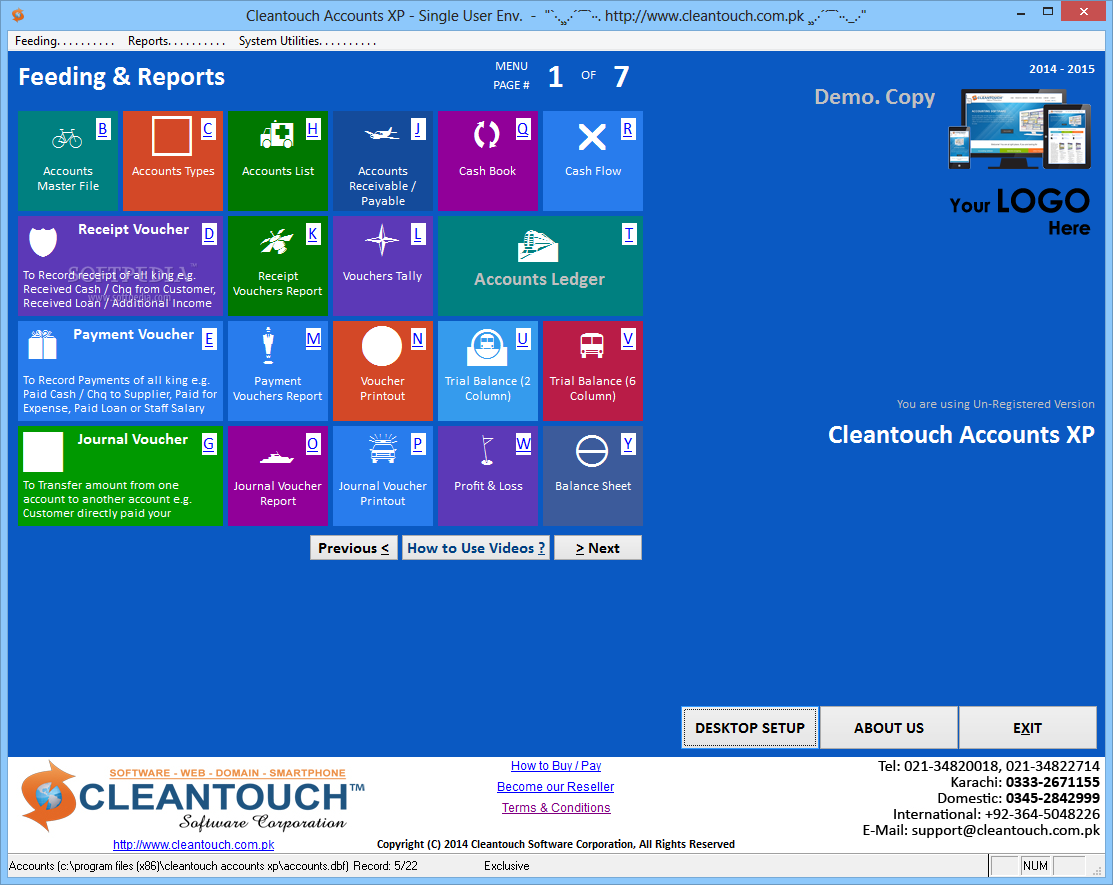
Task: Click shortcut letter R on Cash Flow
Action: tap(627, 129)
